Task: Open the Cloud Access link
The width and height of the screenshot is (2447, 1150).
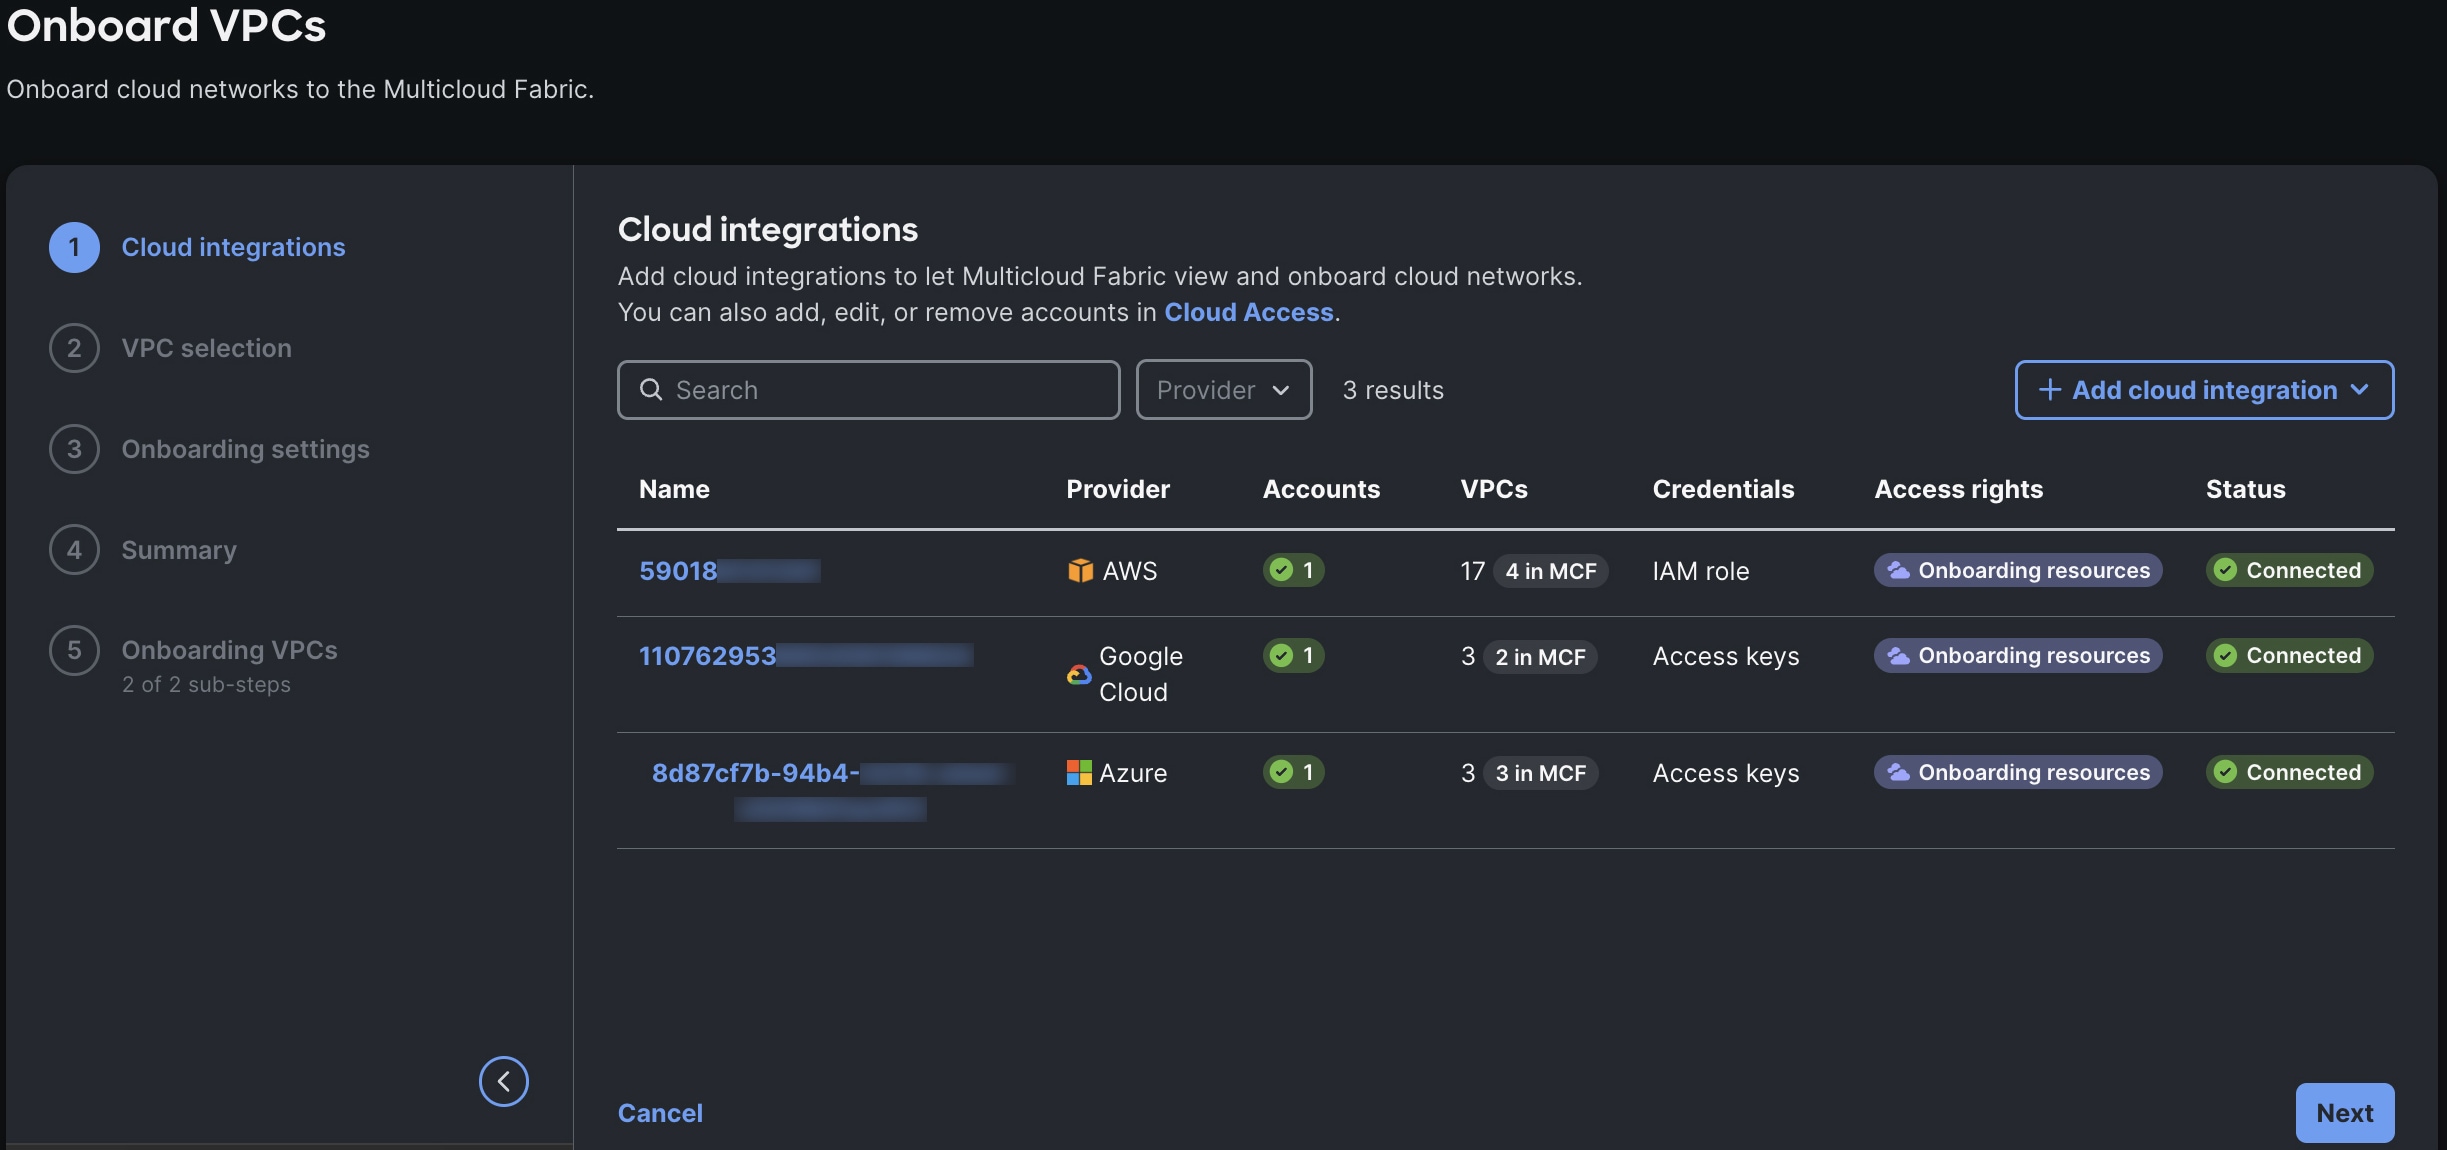Action: point(1249,312)
